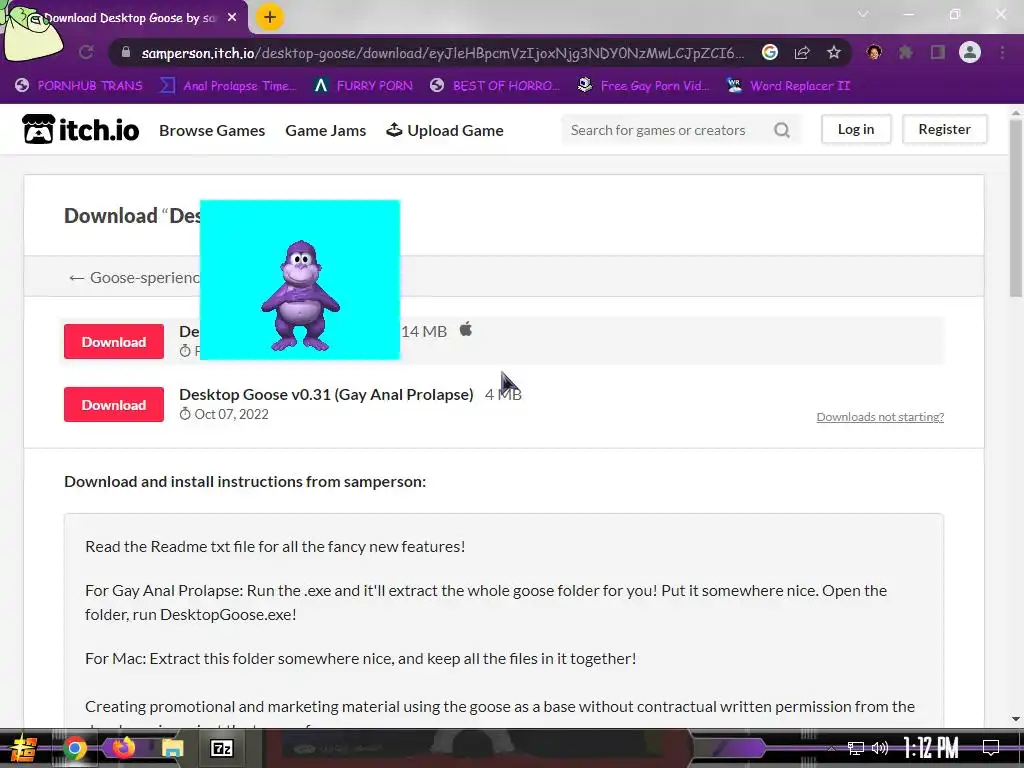Download the 14 MB Mac version

coord(114,342)
